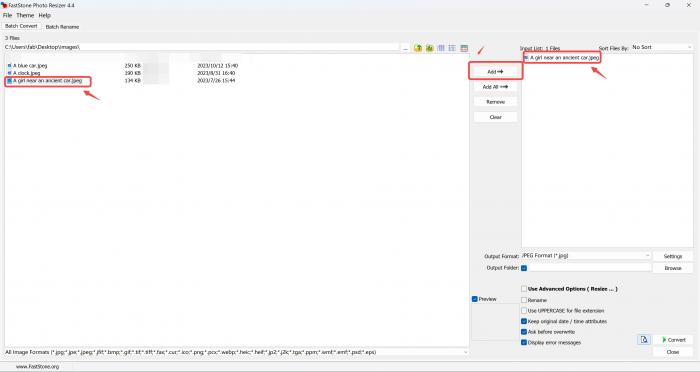Click the 250 KB size cell
Image resolution: width=700 pixels, height=372 pixels.
coord(133,66)
